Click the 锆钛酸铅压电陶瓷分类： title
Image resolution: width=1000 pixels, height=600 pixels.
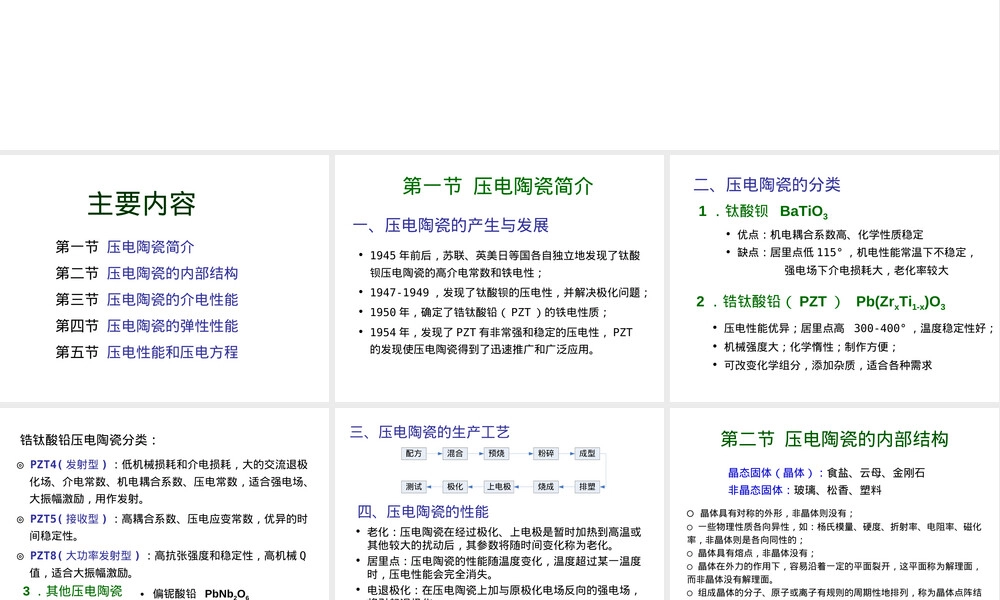(x=89, y=440)
